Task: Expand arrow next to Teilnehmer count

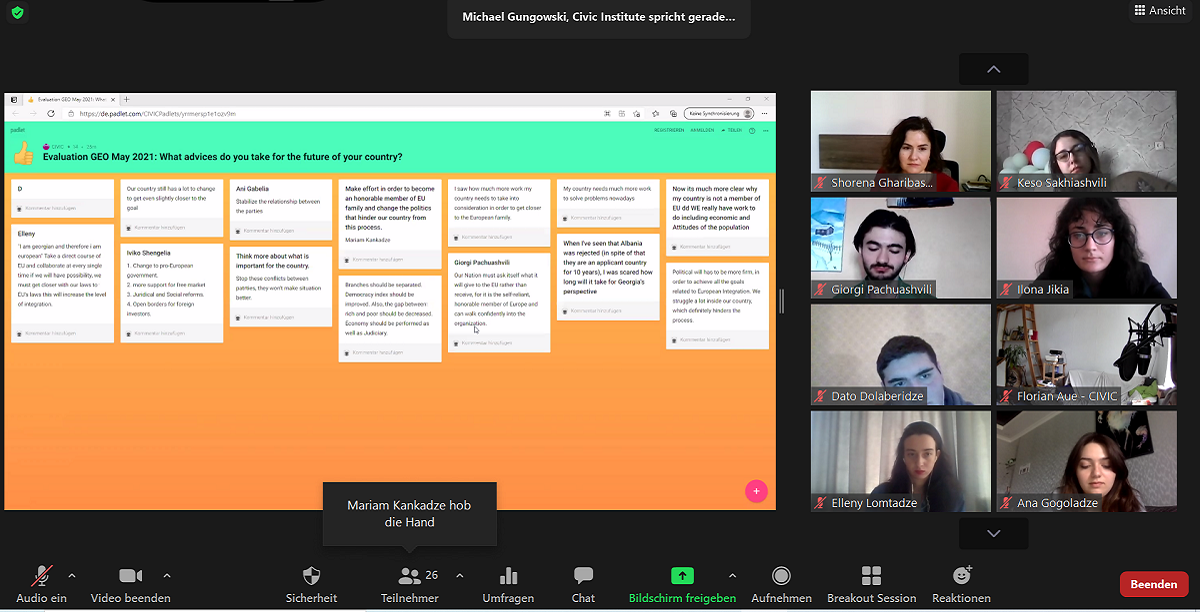Action: click(x=460, y=575)
